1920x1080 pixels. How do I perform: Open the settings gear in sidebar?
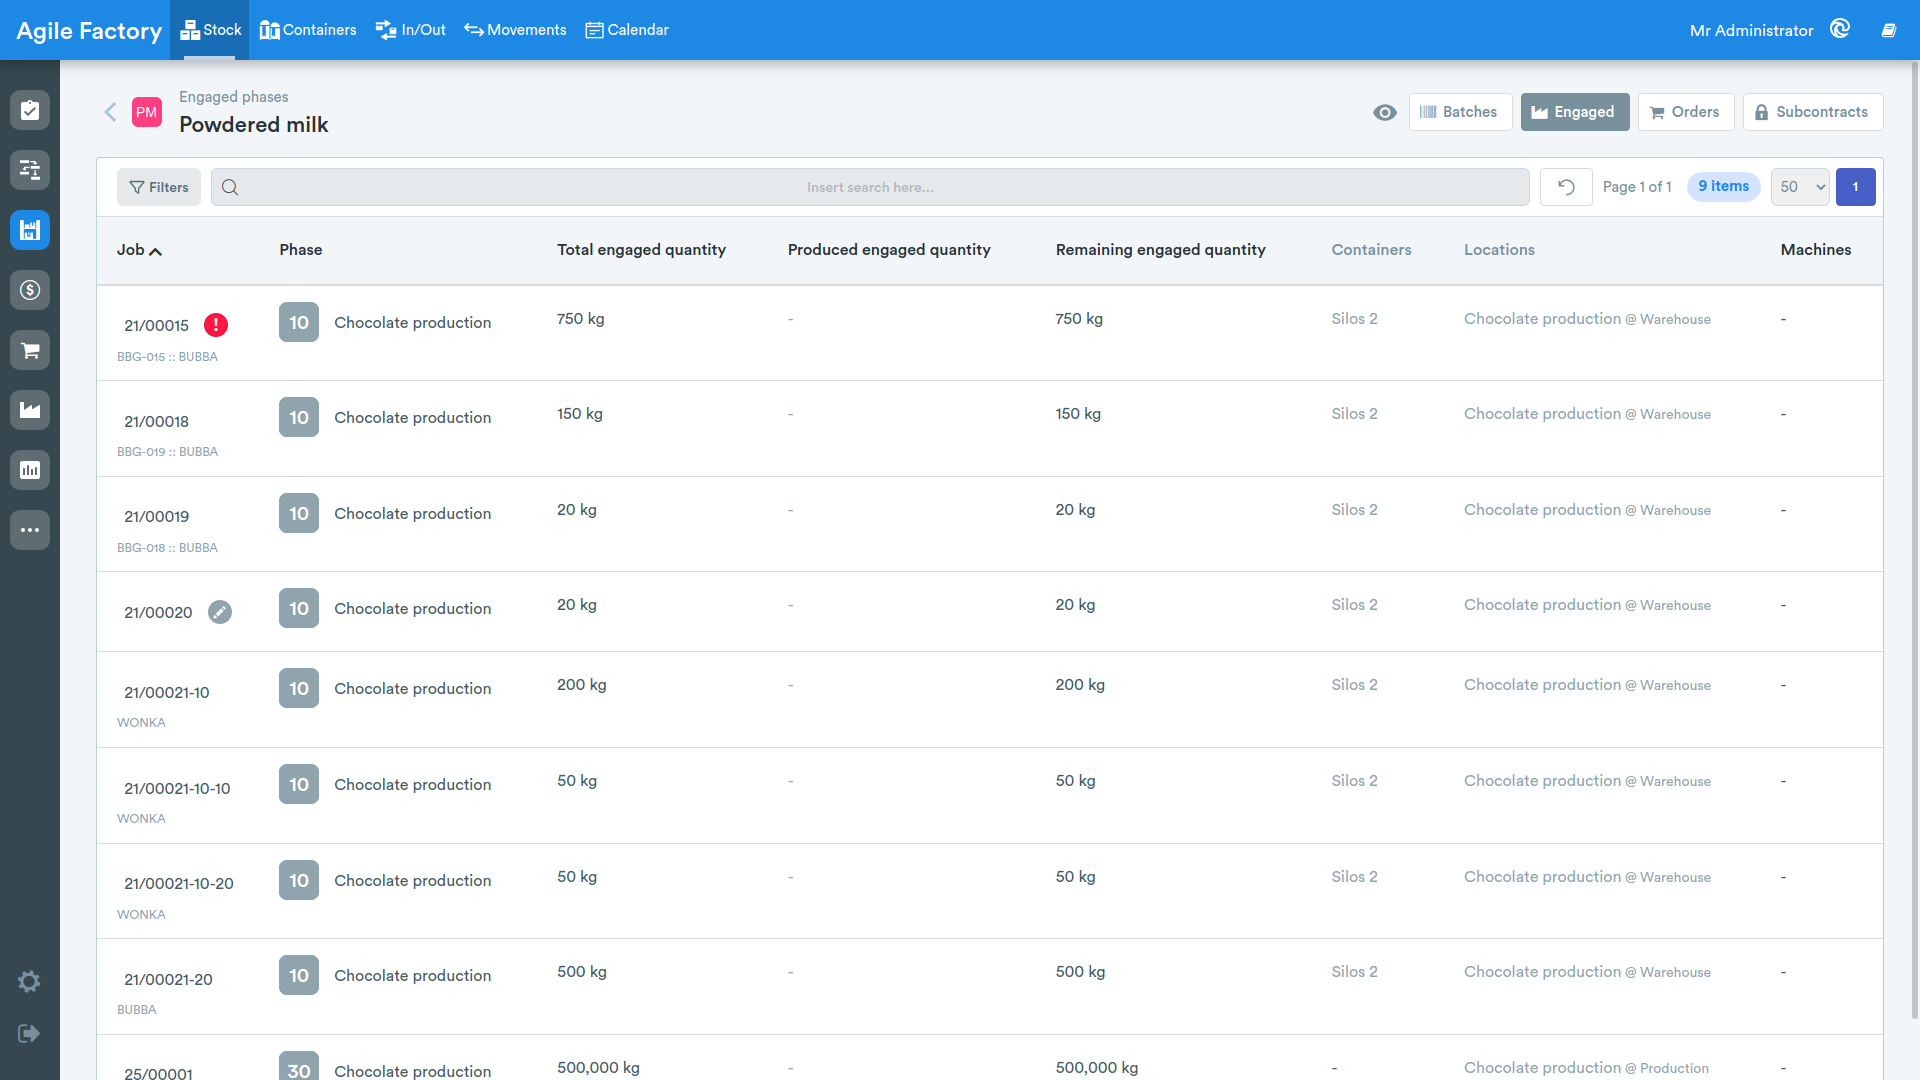tap(29, 981)
